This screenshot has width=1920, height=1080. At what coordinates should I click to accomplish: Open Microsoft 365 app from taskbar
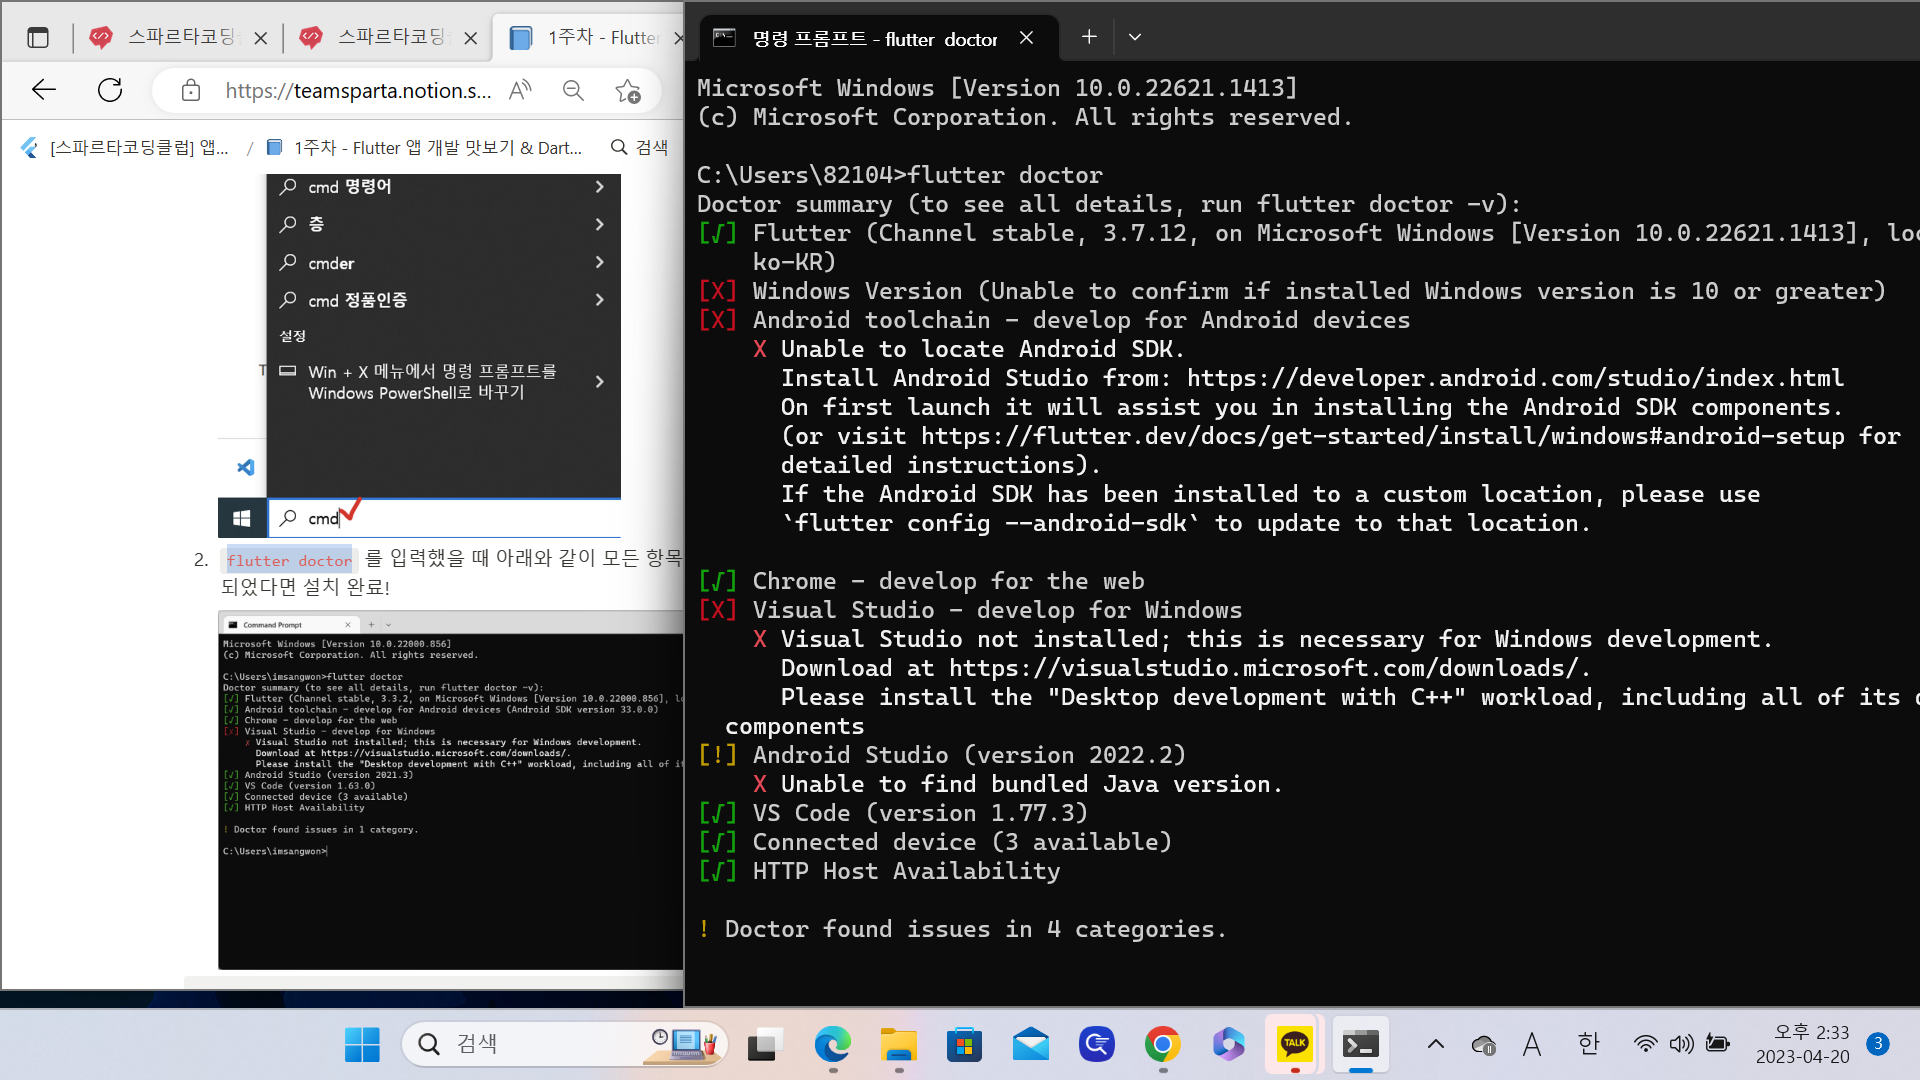click(x=1228, y=1044)
